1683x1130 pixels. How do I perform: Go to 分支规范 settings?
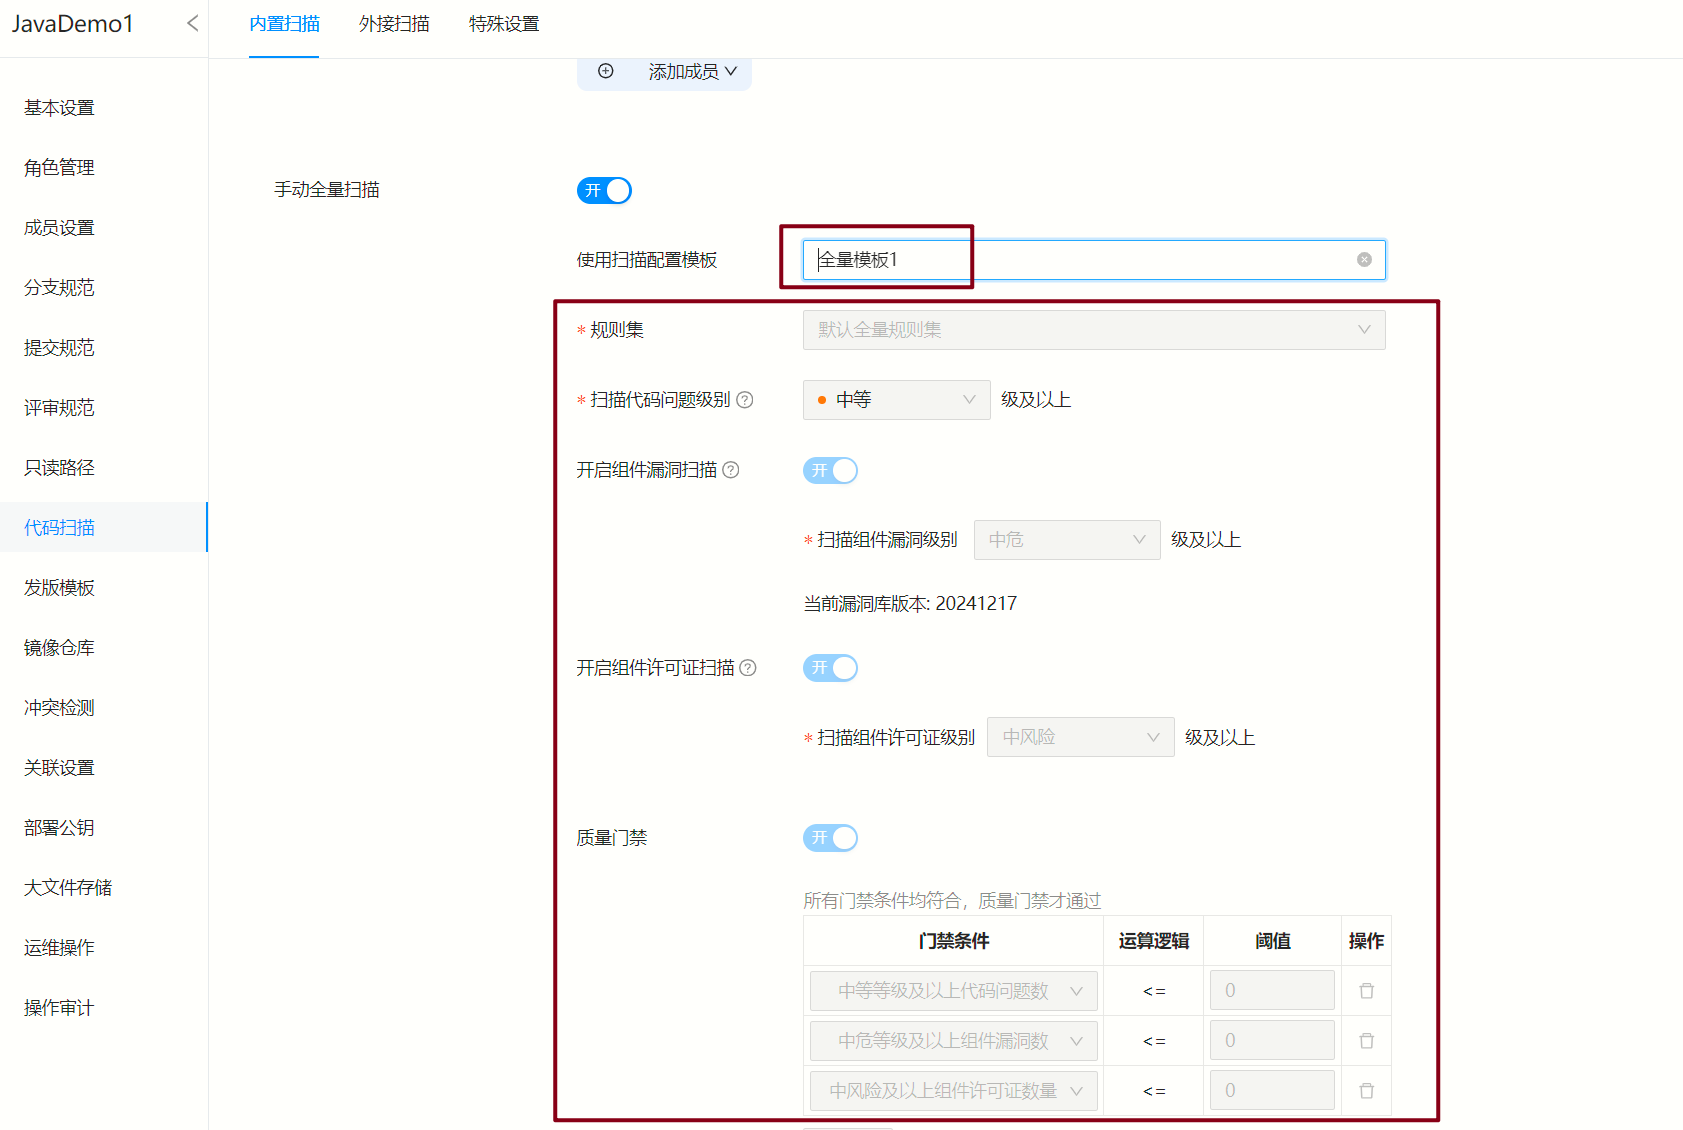click(59, 288)
